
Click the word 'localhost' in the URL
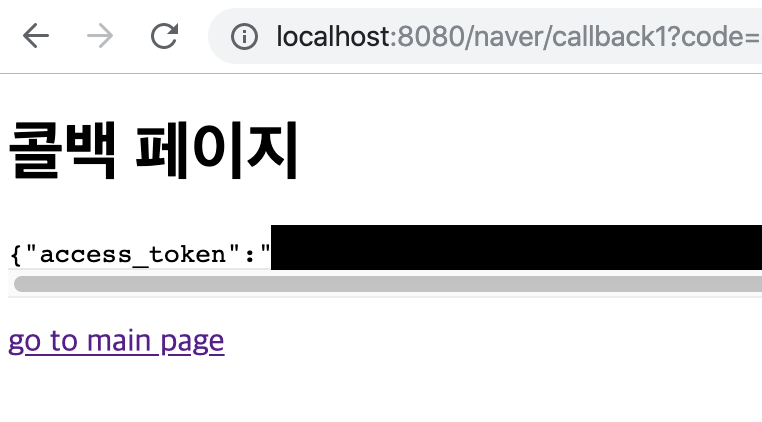333,36
